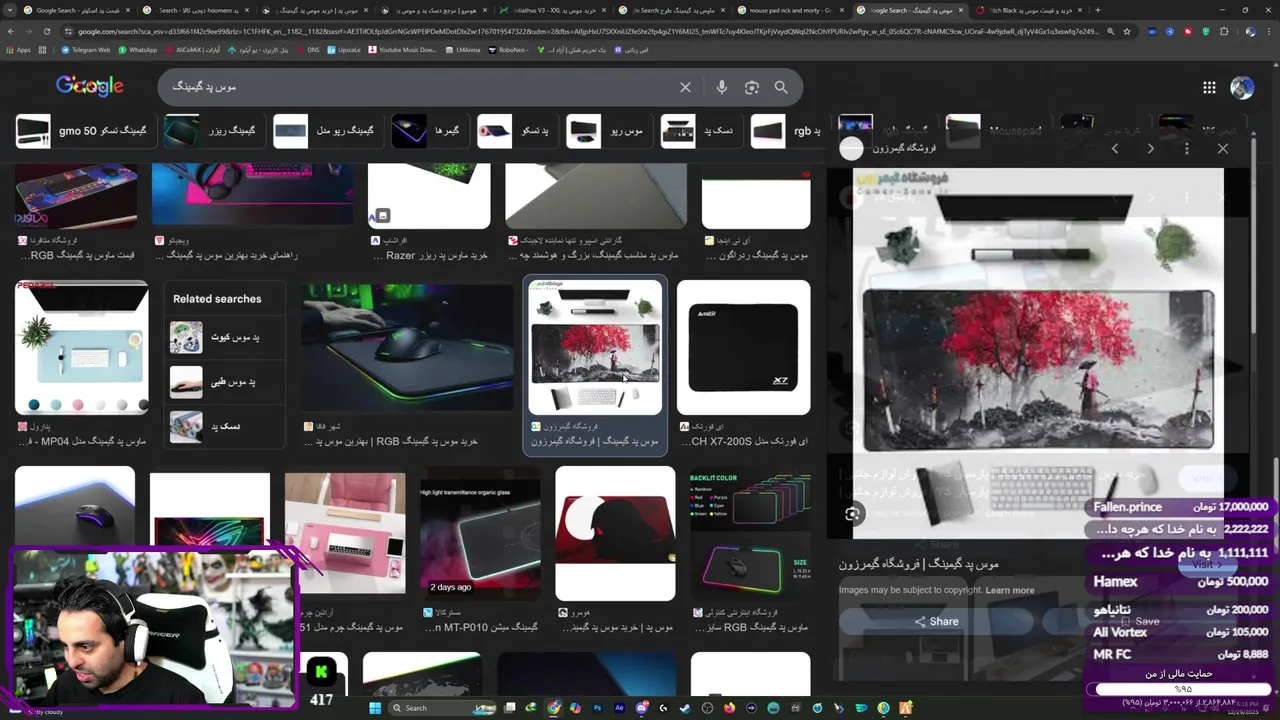Open Learn more copyright link

1010,590
